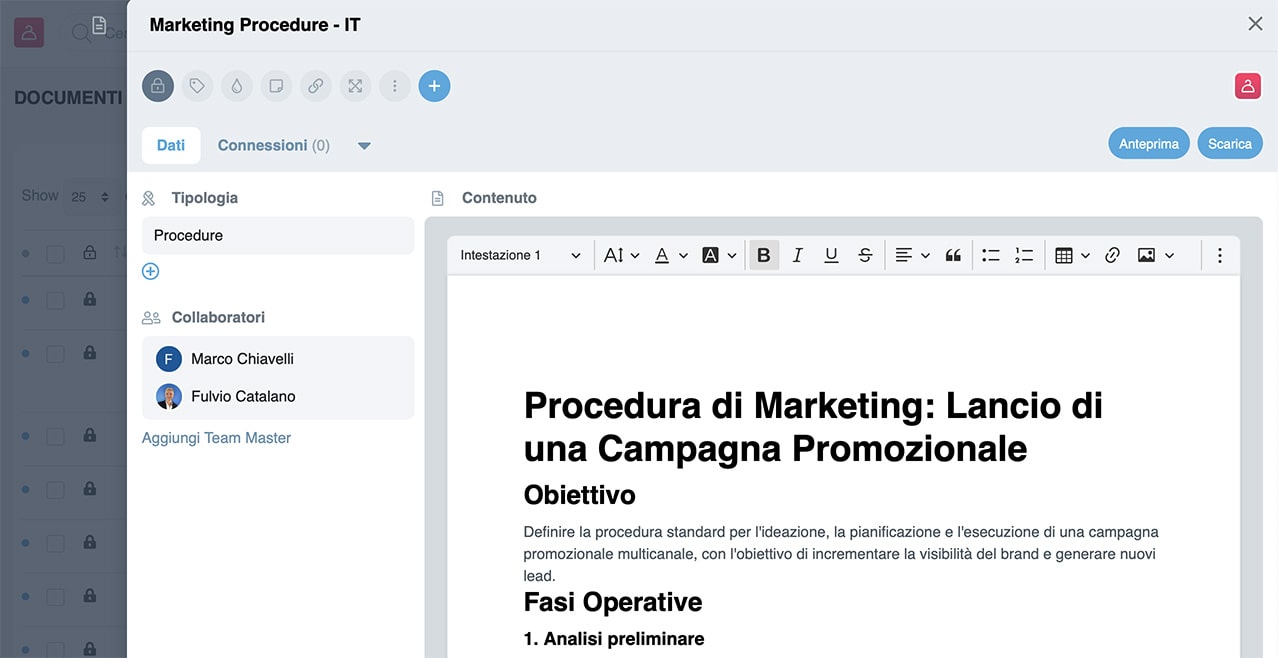This screenshot has width=1278, height=658.
Task: Click the Procedure tipologia field
Action: tap(278, 236)
